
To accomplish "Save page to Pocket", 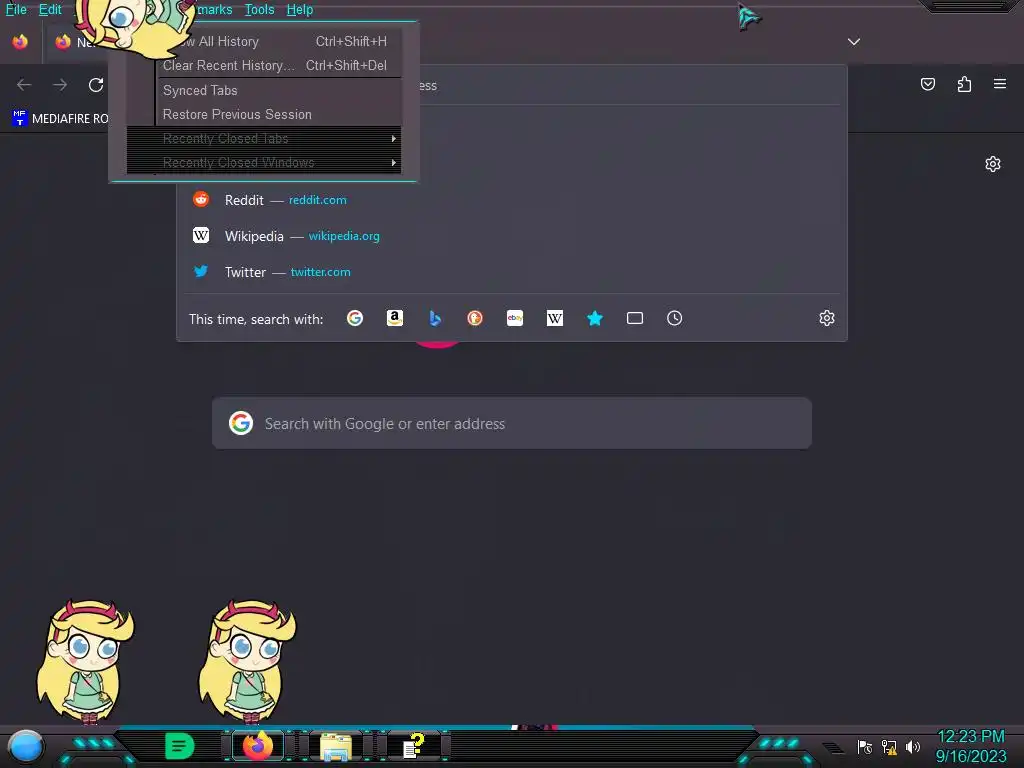I will click(927, 84).
